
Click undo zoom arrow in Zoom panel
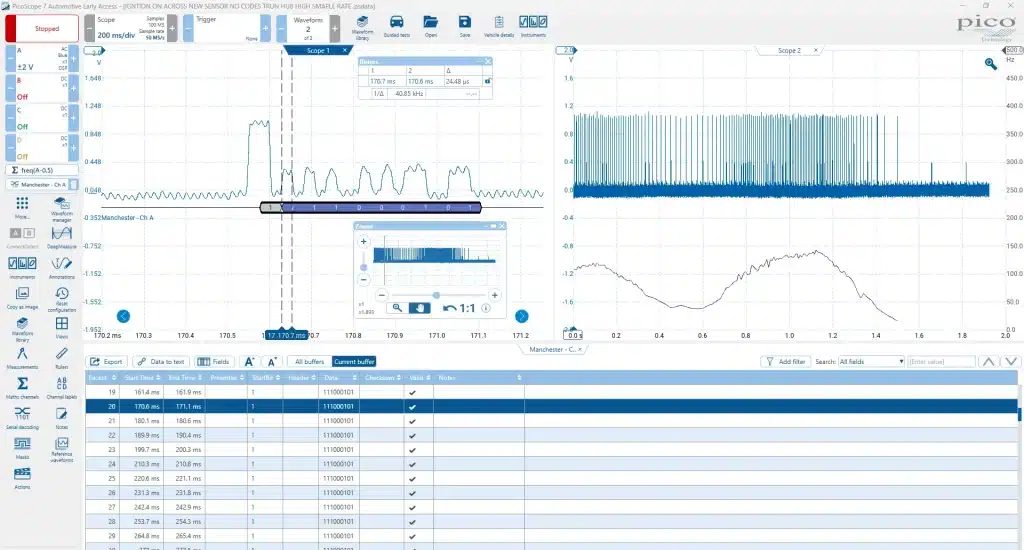pyautogui.click(x=449, y=308)
